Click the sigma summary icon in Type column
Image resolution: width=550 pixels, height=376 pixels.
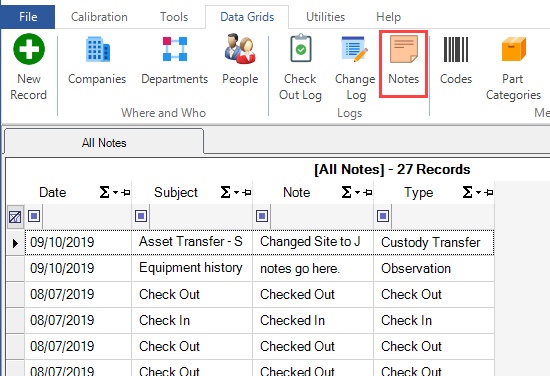point(467,192)
